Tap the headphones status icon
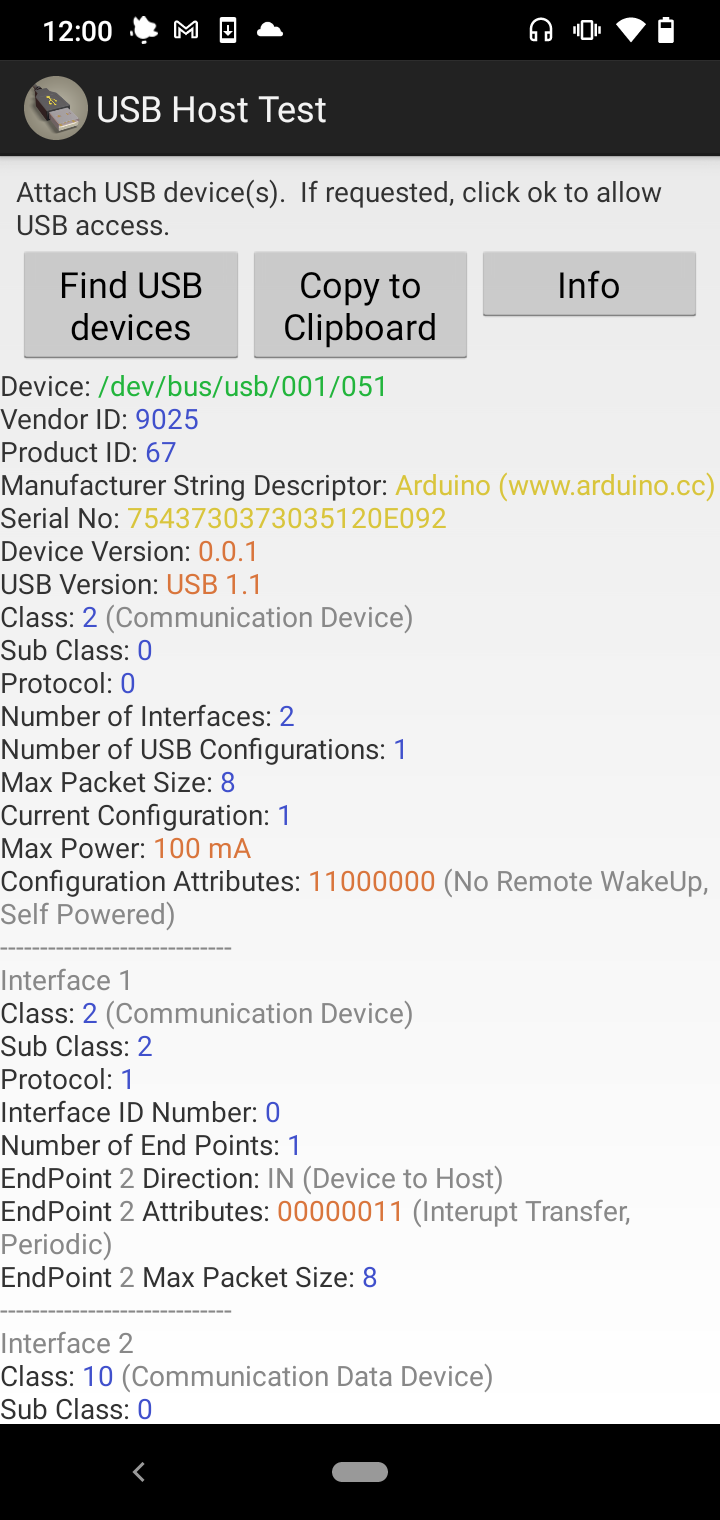This screenshot has height=1520, width=720. click(541, 31)
